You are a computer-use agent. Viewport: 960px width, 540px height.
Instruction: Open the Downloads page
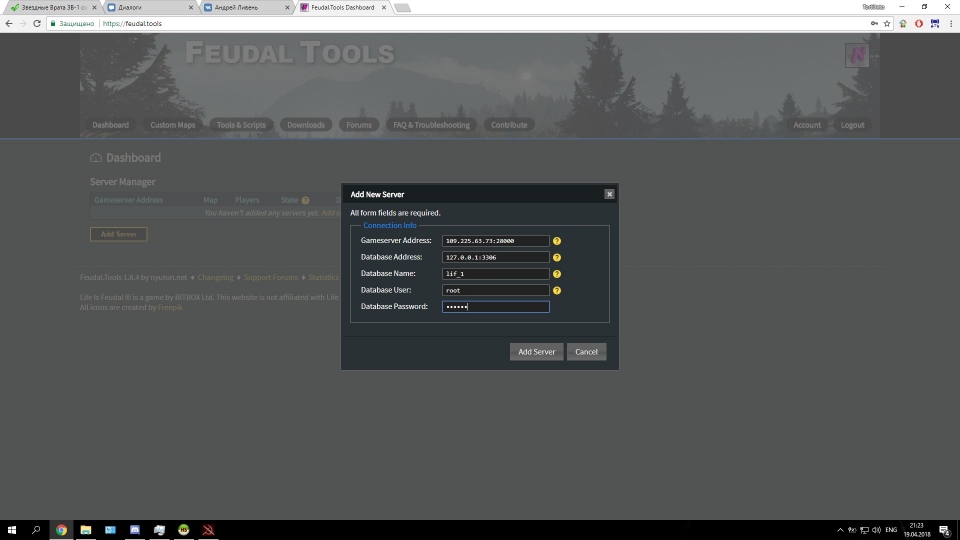point(306,125)
